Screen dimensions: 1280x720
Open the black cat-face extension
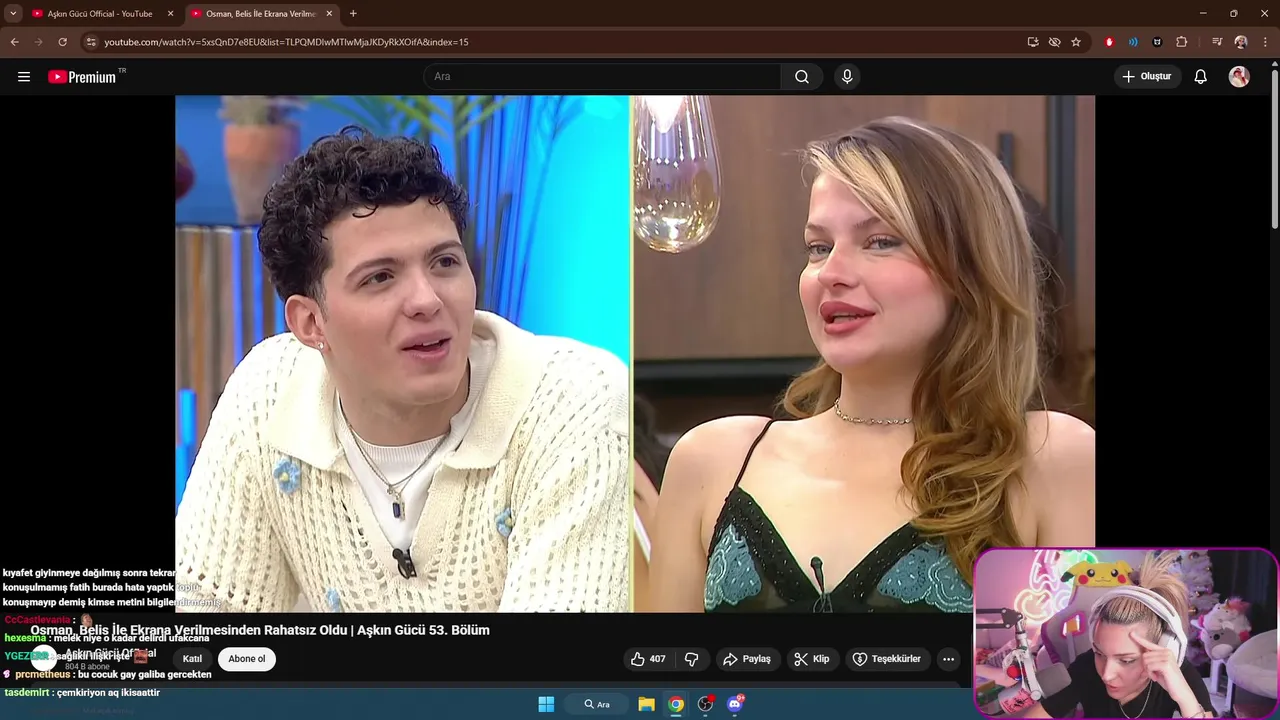[x=1157, y=42]
